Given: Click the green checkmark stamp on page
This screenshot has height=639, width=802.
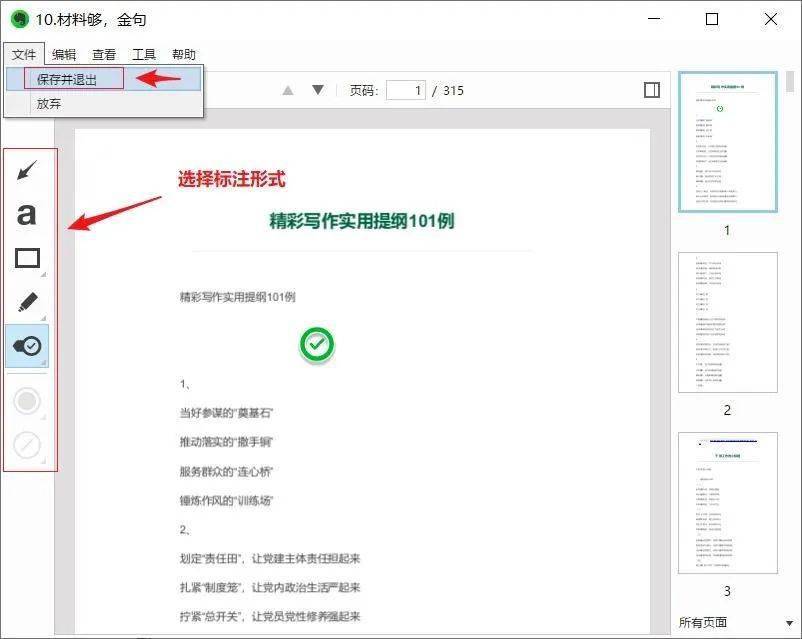Looking at the screenshot, I should click(317, 345).
